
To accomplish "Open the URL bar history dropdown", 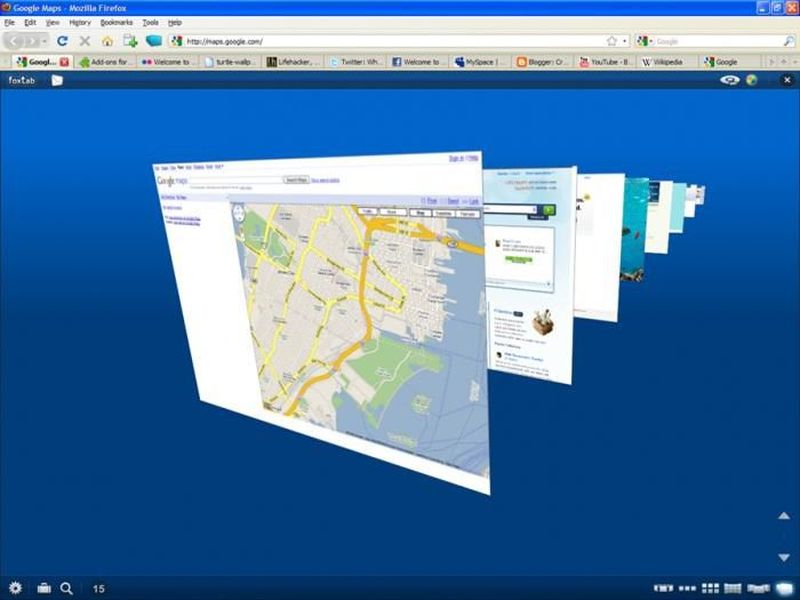I will [x=625, y=41].
